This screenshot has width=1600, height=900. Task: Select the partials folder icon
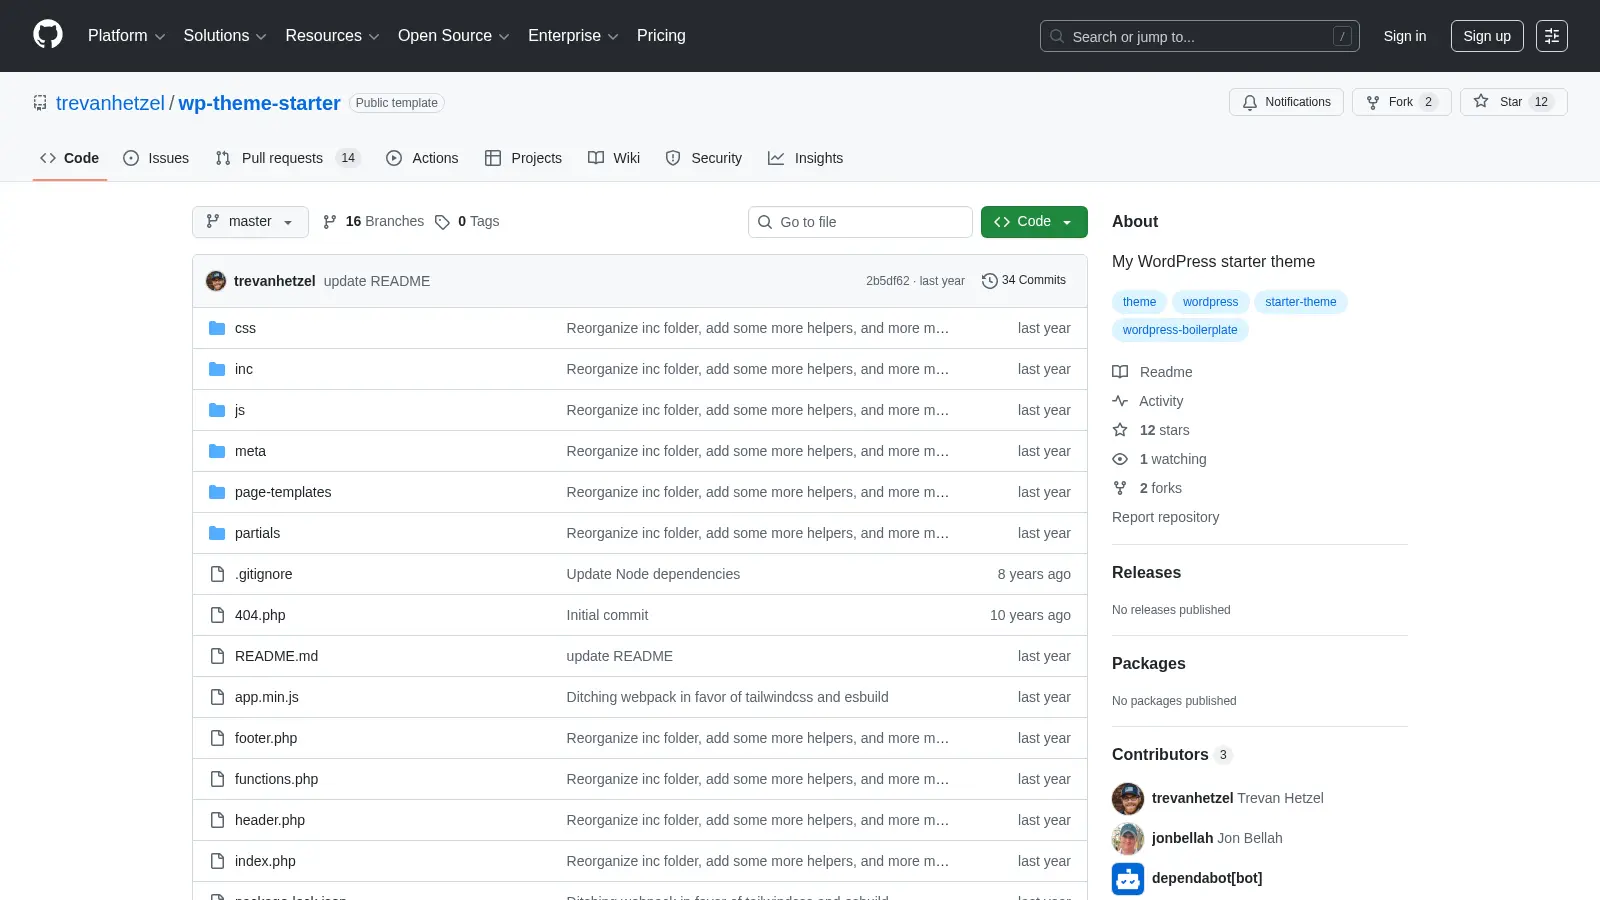tap(217, 533)
